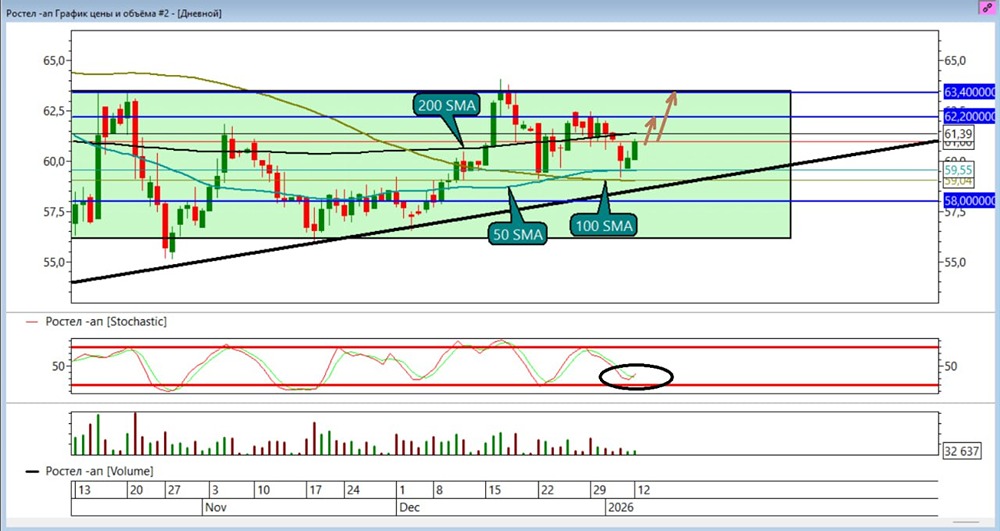The width and height of the screenshot is (1000, 531).
Task: Click the 50 label left of Stochastic panel
Action: (59, 366)
